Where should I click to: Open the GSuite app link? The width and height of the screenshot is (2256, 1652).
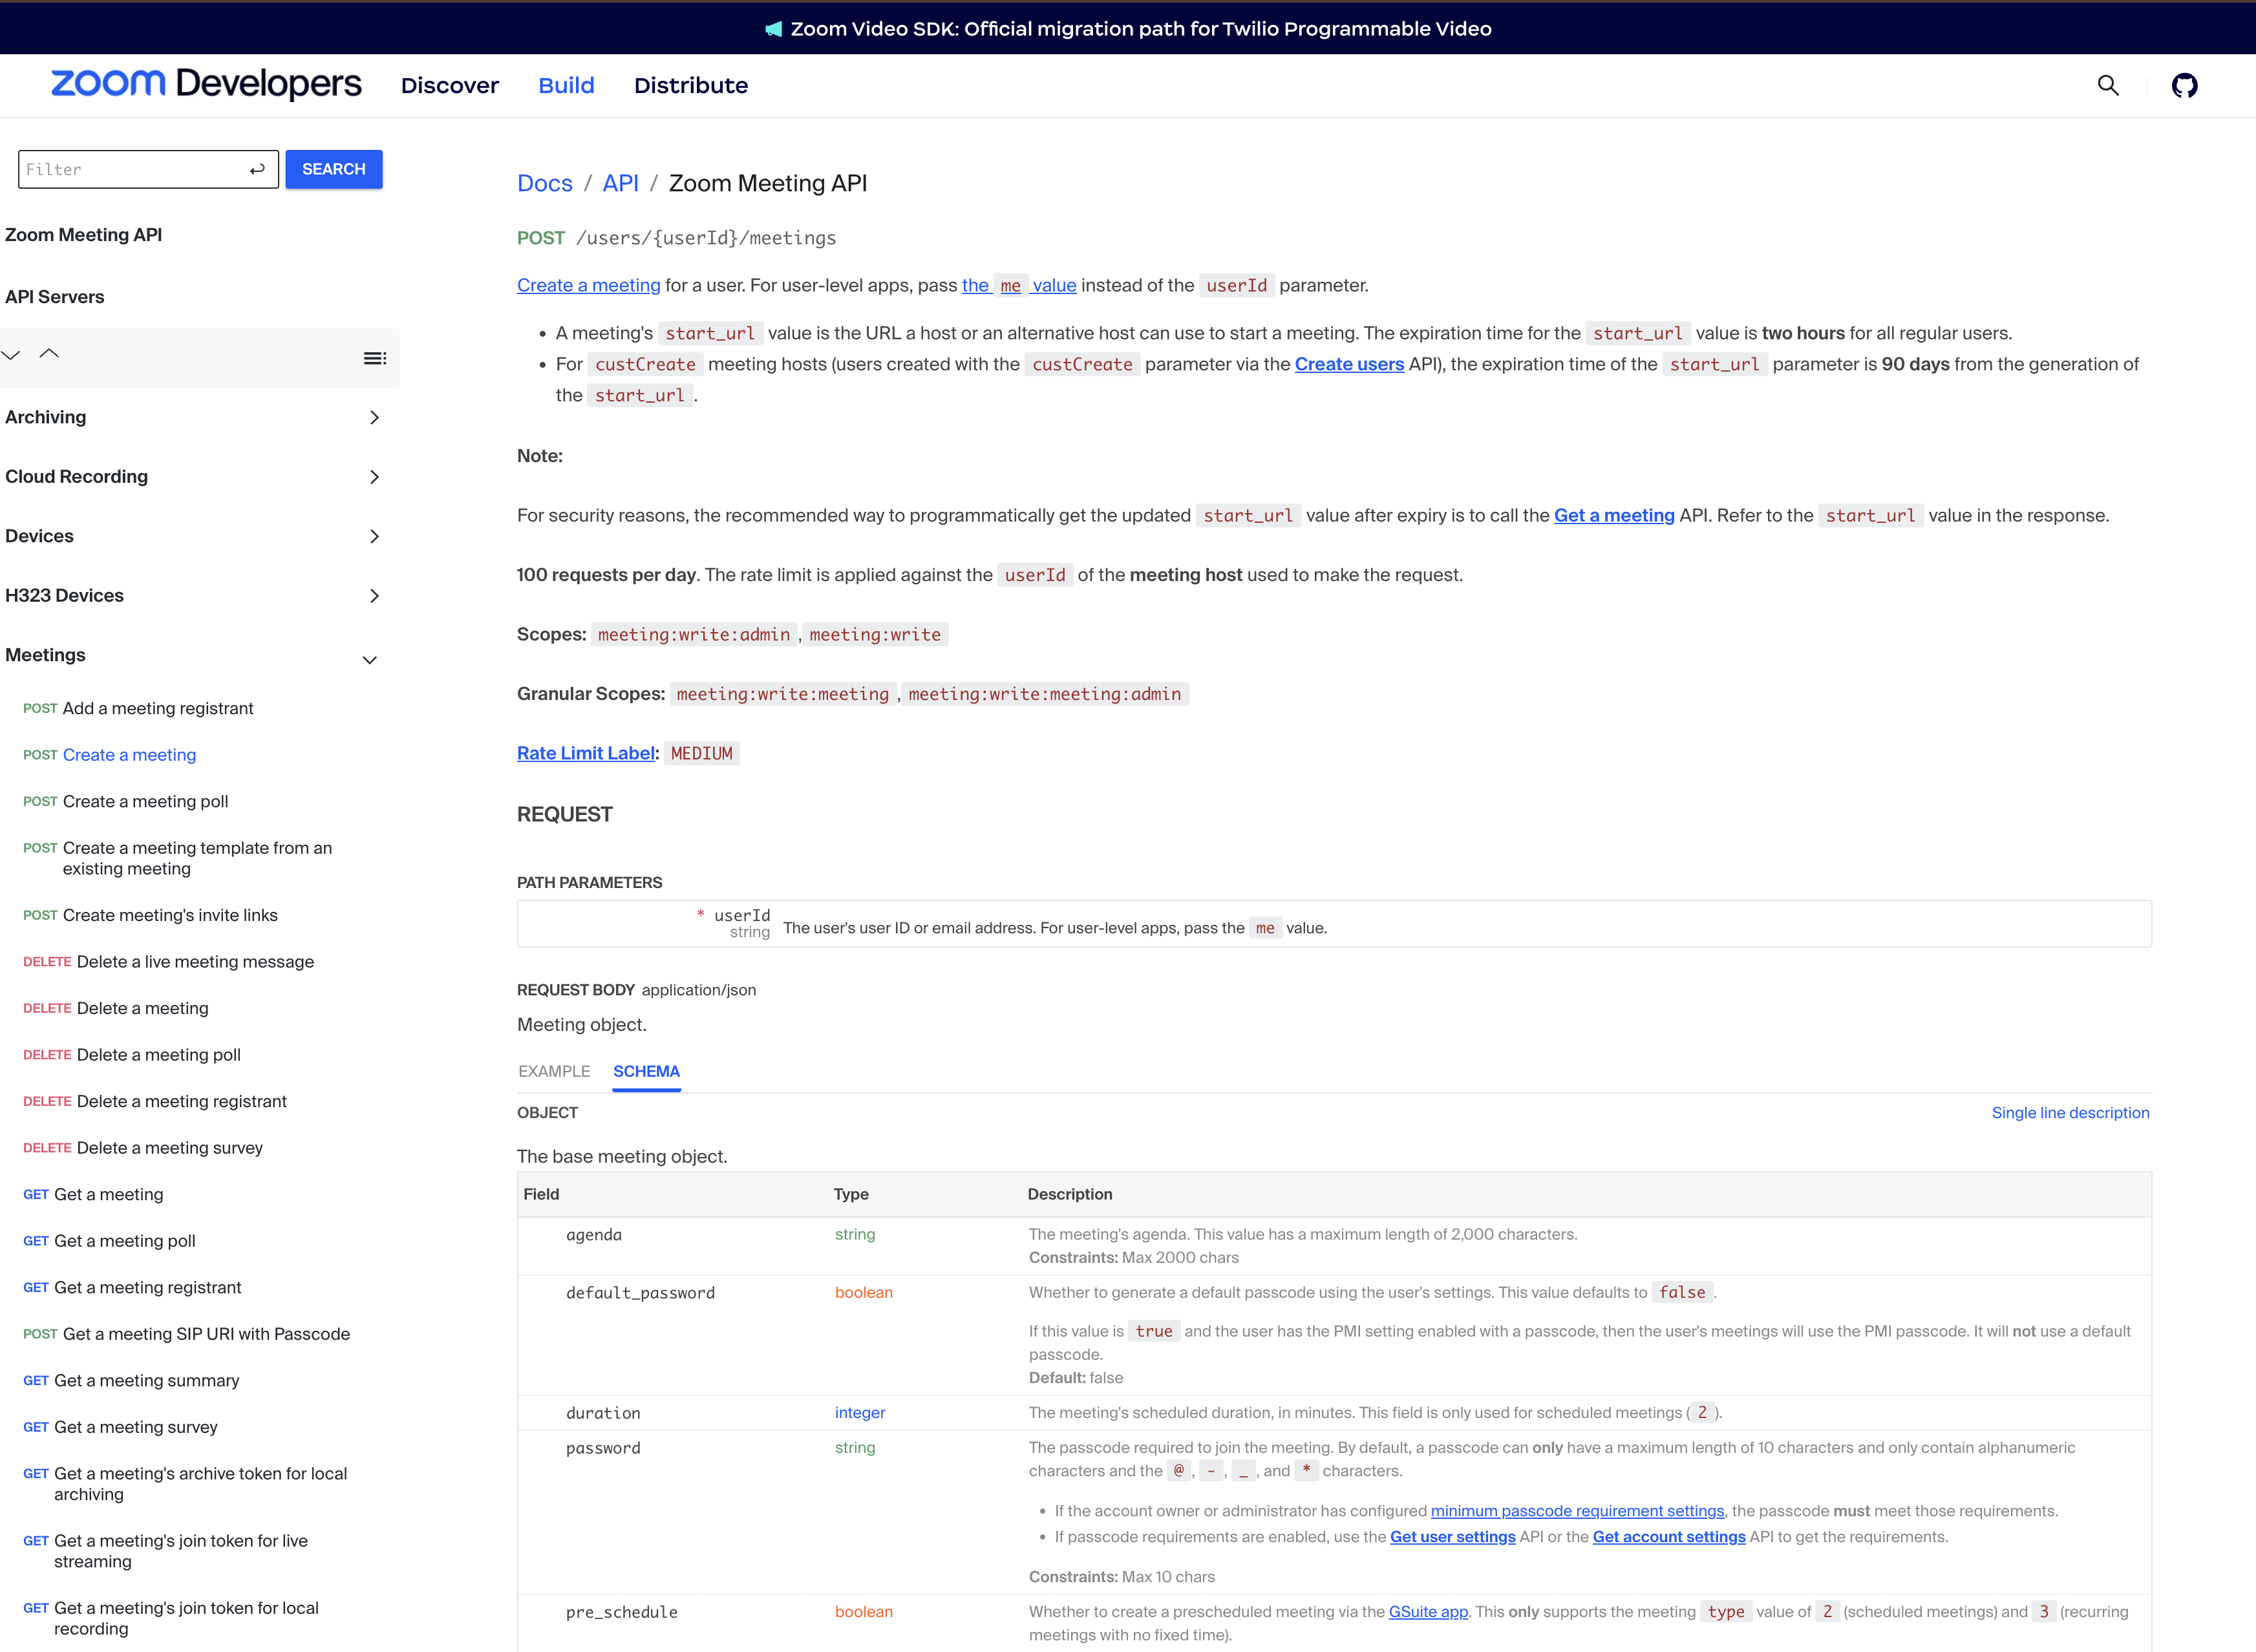click(x=1428, y=1611)
